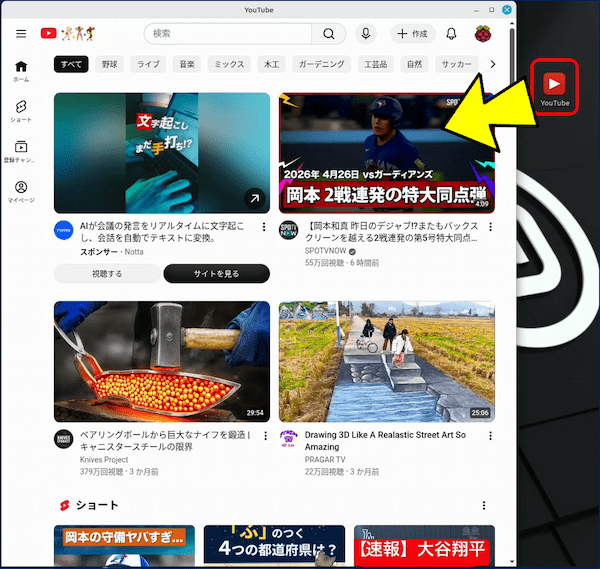Open Subscriptions in the sidebar
Viewport: 600px width, 569px height.
tap(21, 151)
